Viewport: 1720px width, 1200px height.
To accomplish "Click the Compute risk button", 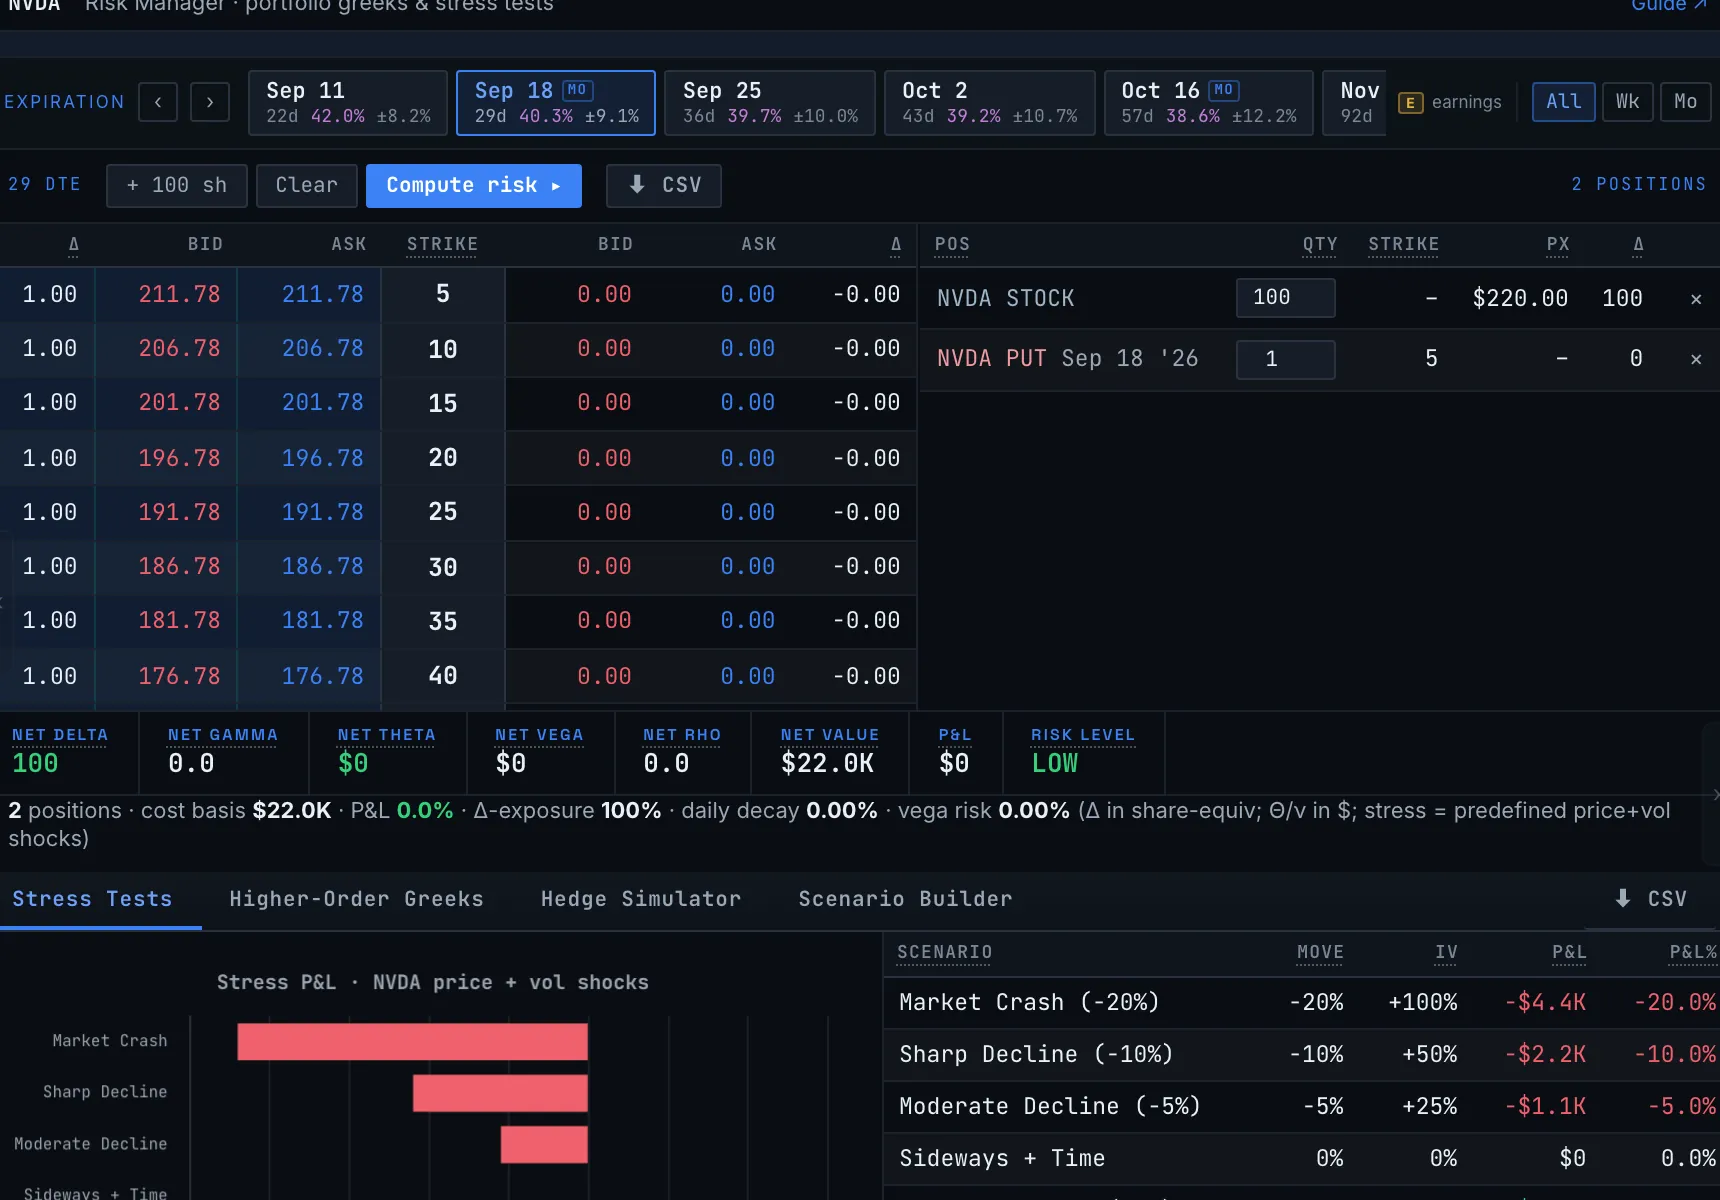I will click(x=474, y=186).
